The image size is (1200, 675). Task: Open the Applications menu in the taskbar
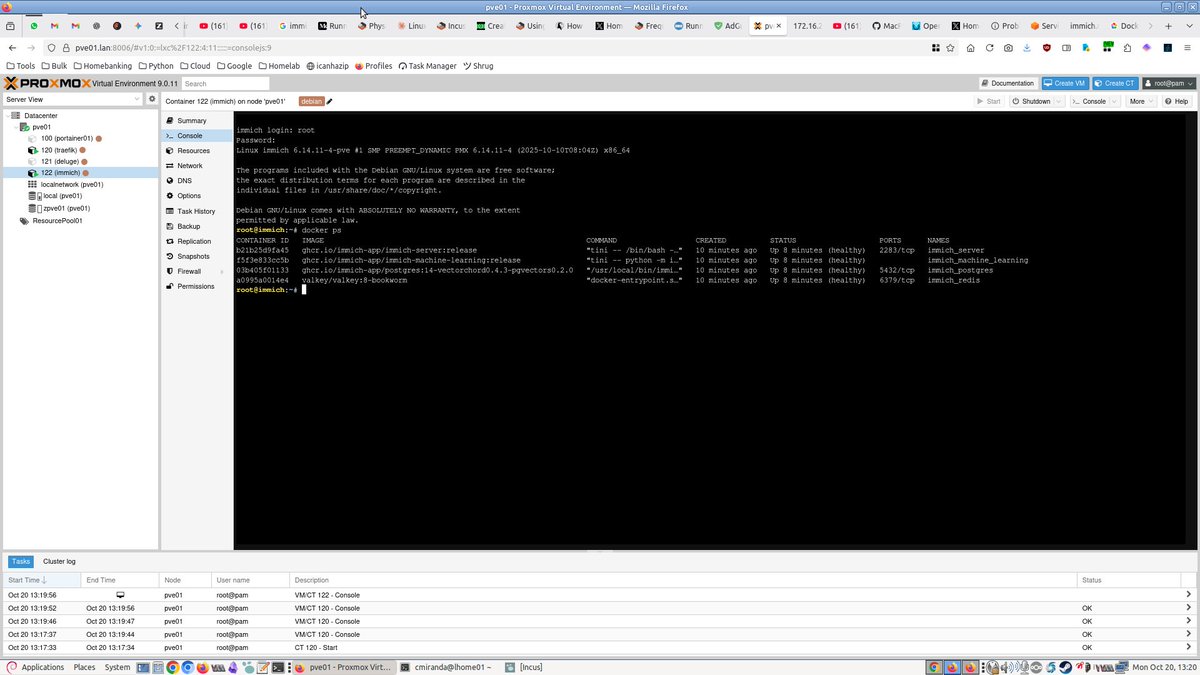pyautogui.click(x=35, y=667)
